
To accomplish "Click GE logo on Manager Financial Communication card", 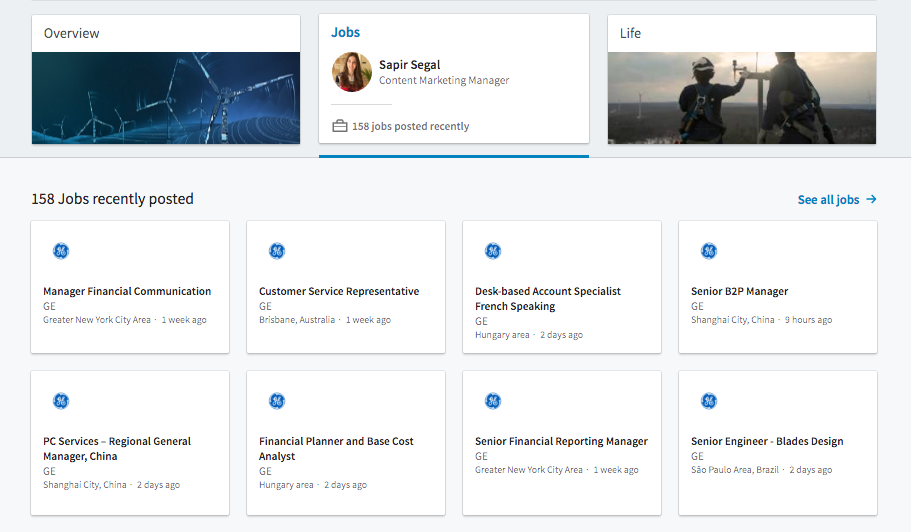I will coord(61,251).
